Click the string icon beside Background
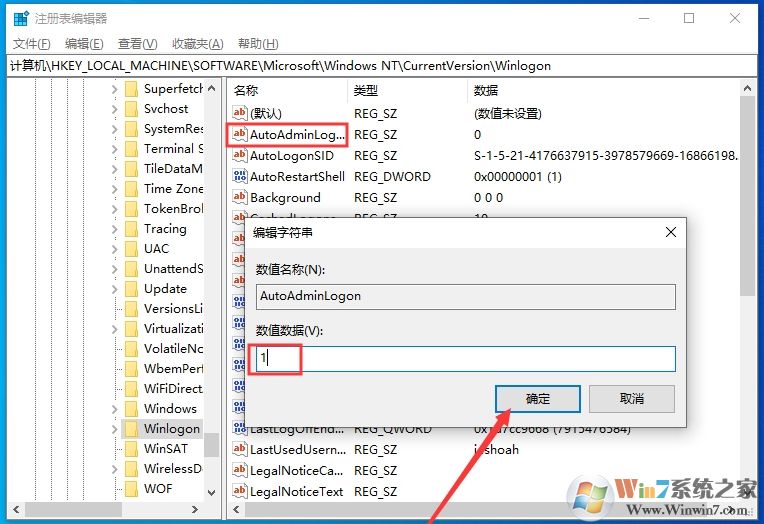764x524 pixels. [239, 197]
